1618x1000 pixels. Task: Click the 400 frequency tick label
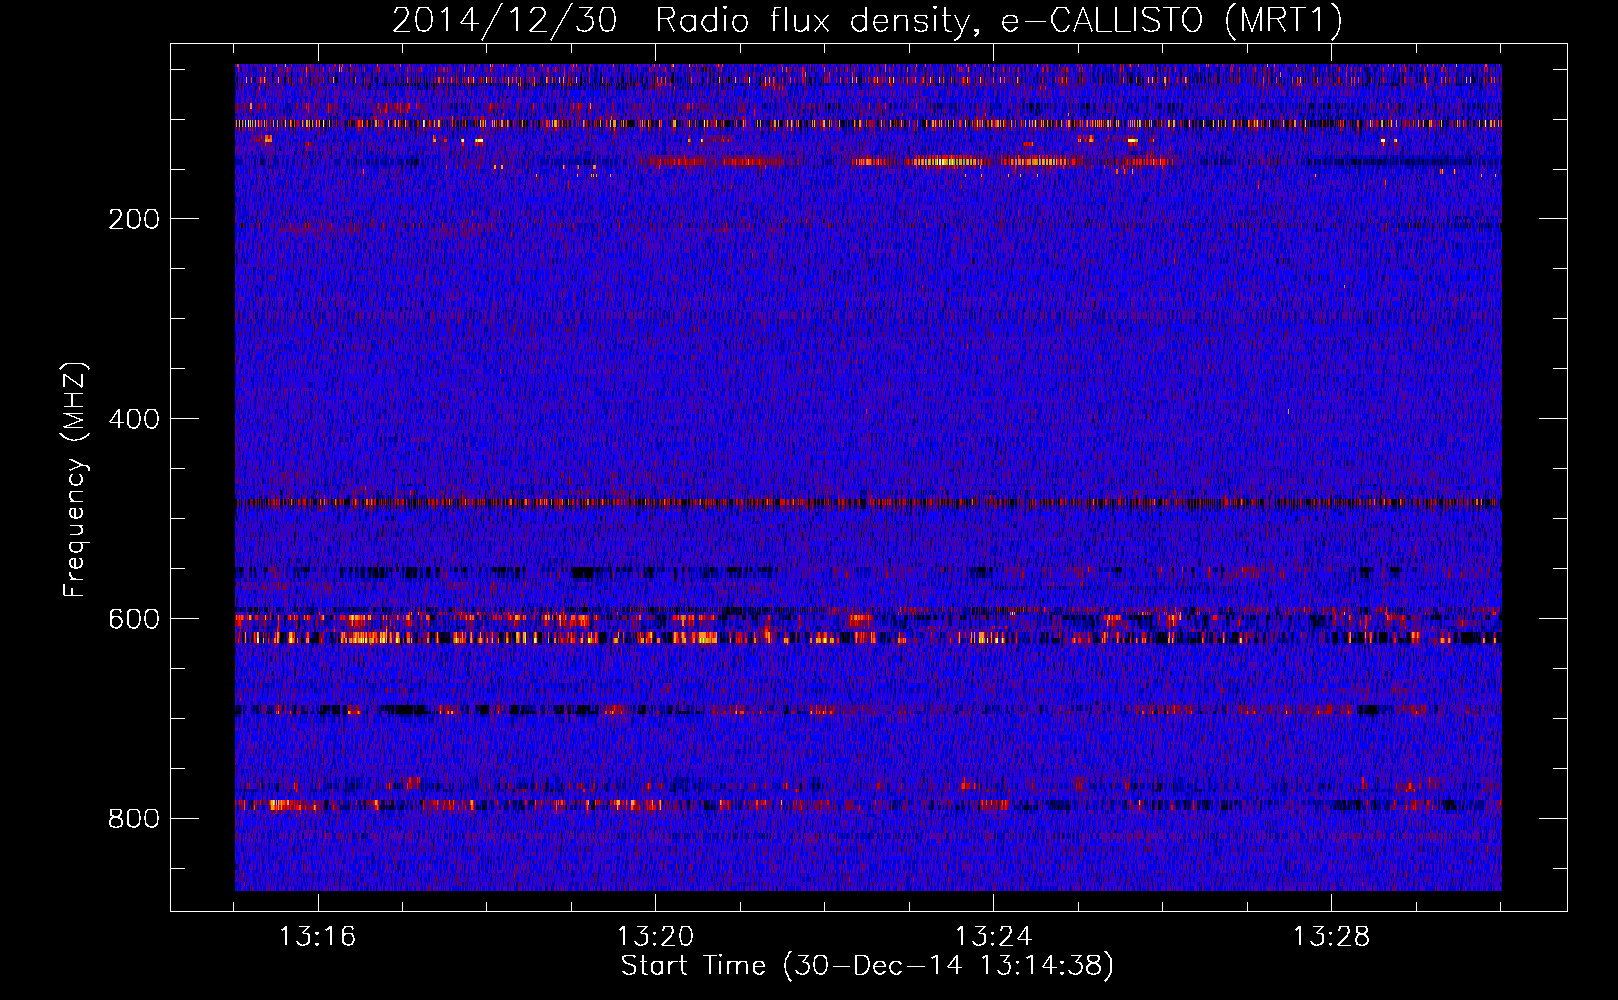tap(134, 419)
